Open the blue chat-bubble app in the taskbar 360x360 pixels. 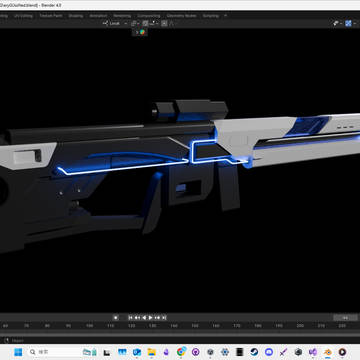[x=269, y=352]
